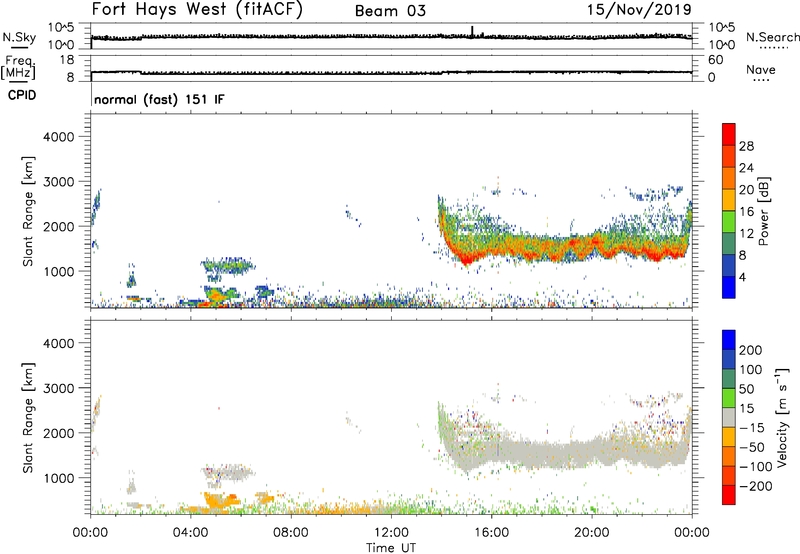Click the 'Beam 03' label
Image resolution: width=800 pixels, height=554 pixels.
coord(390,11)
